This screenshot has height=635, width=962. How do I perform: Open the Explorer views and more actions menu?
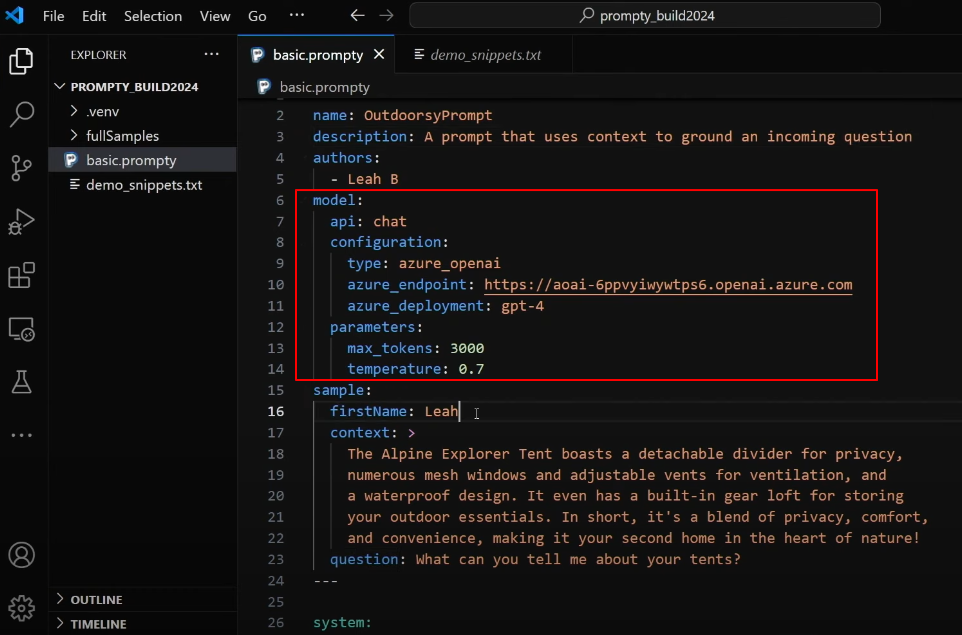click(212, 55)
